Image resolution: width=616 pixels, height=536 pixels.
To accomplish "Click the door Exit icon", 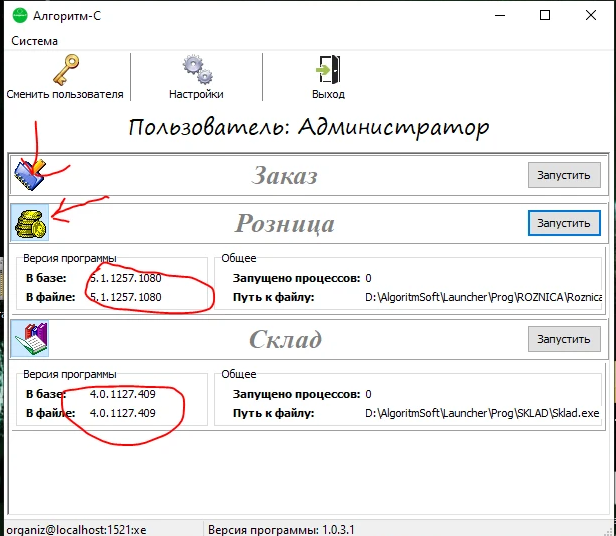I will (328, 70).
